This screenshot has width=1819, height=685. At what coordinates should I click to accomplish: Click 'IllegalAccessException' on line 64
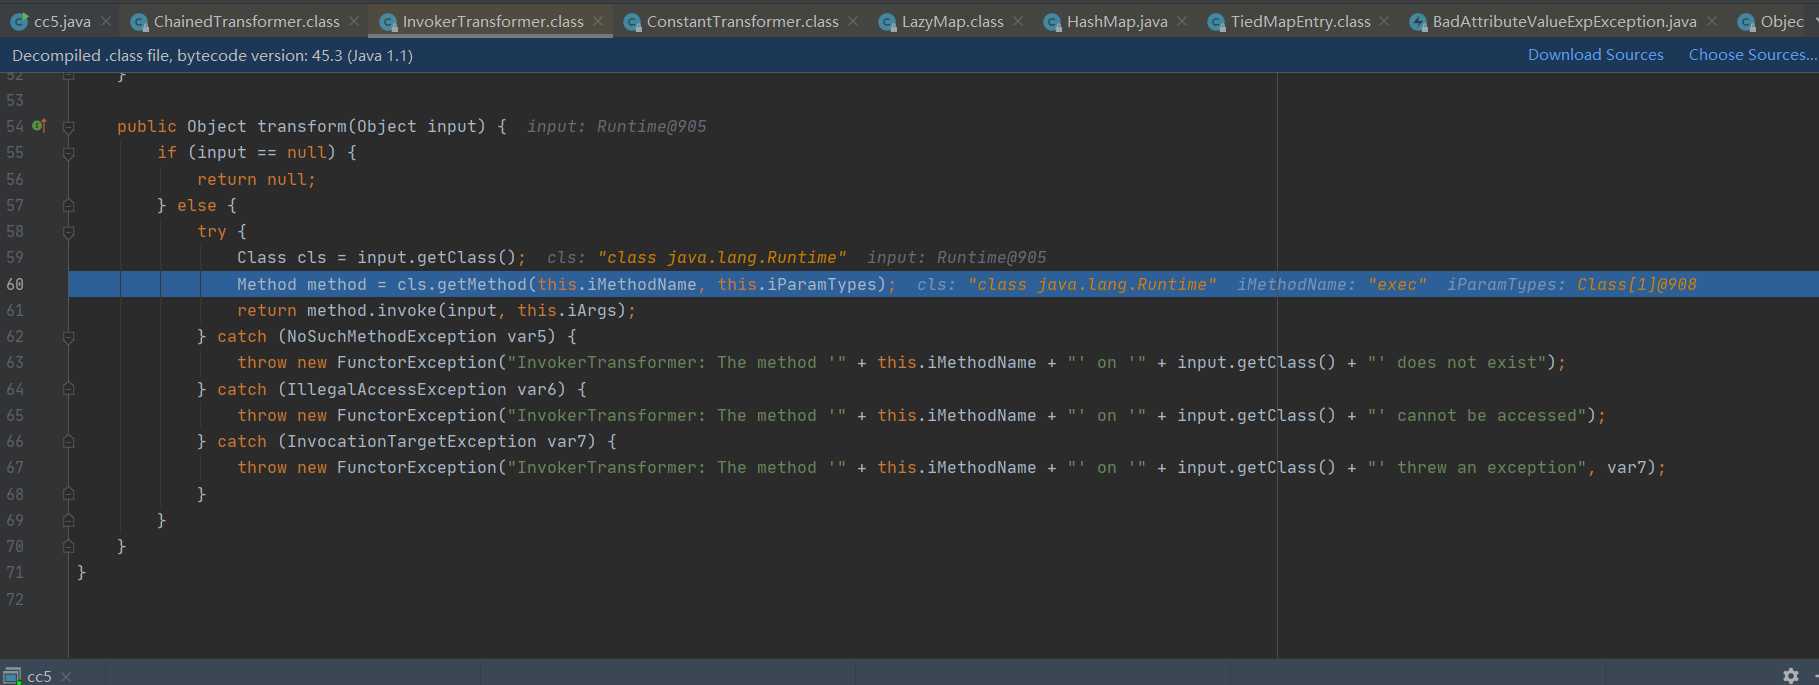[397, 389]
